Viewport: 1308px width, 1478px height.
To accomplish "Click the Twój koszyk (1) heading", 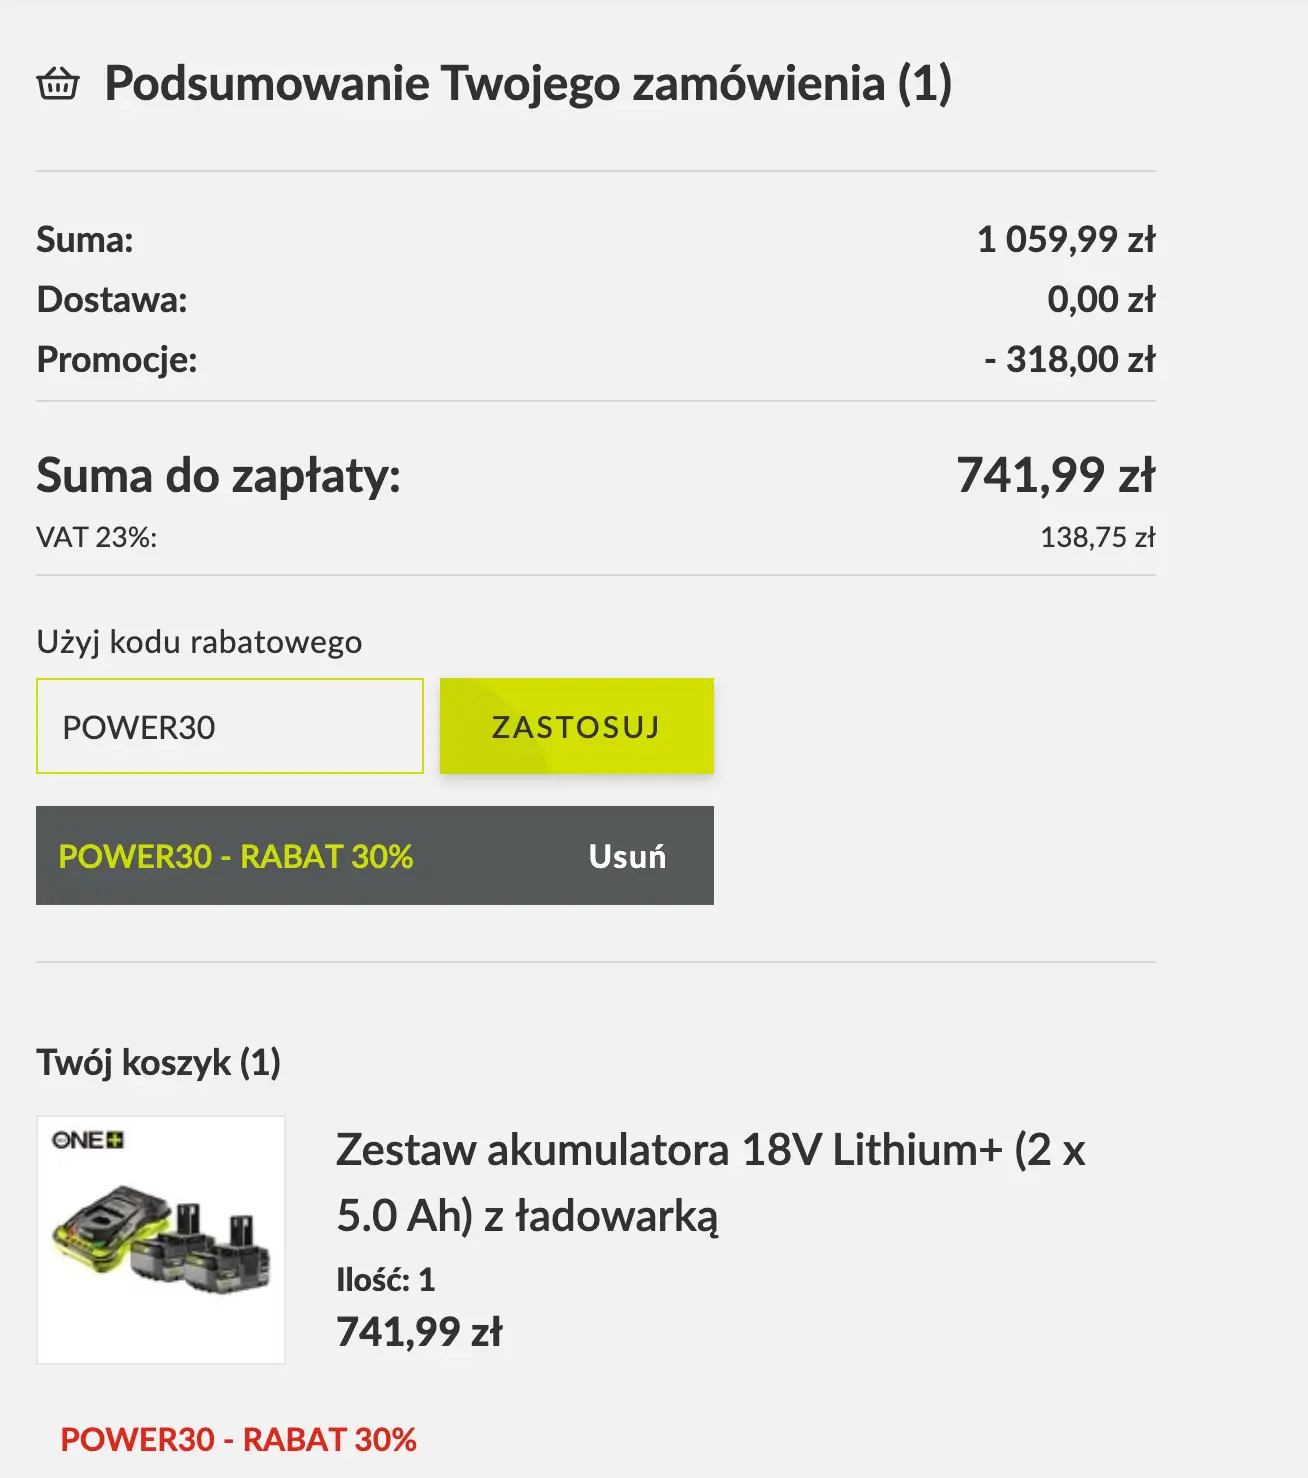I will click(x=158, y=1062).
